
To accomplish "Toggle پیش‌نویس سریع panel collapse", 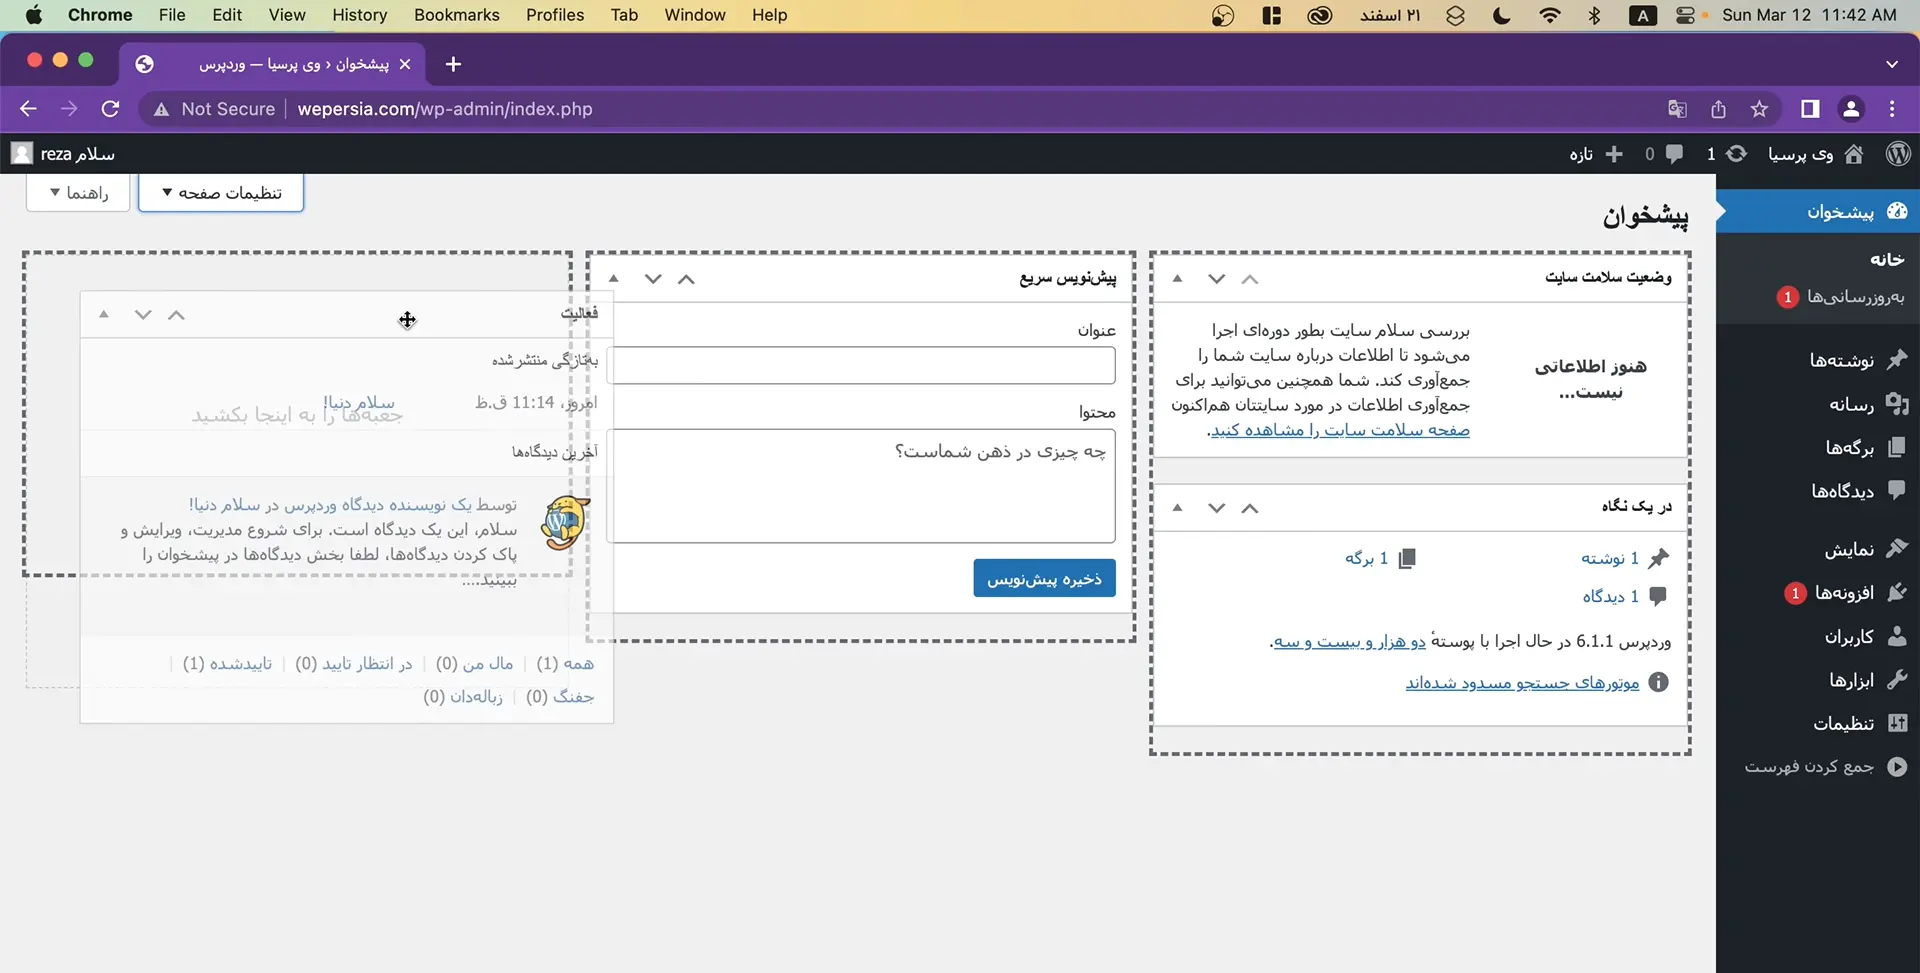I will coord(614,279).
